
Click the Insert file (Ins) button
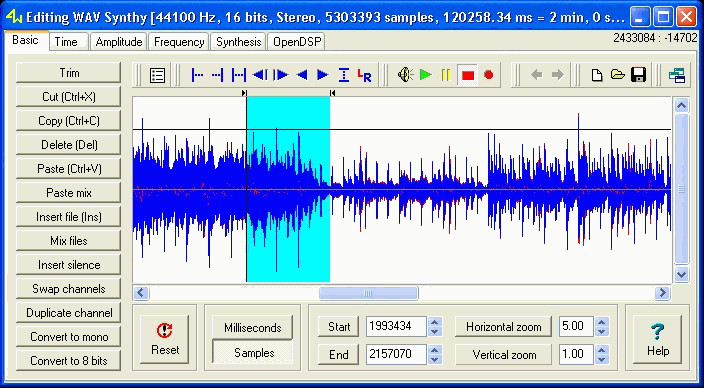tap(69, 217)
